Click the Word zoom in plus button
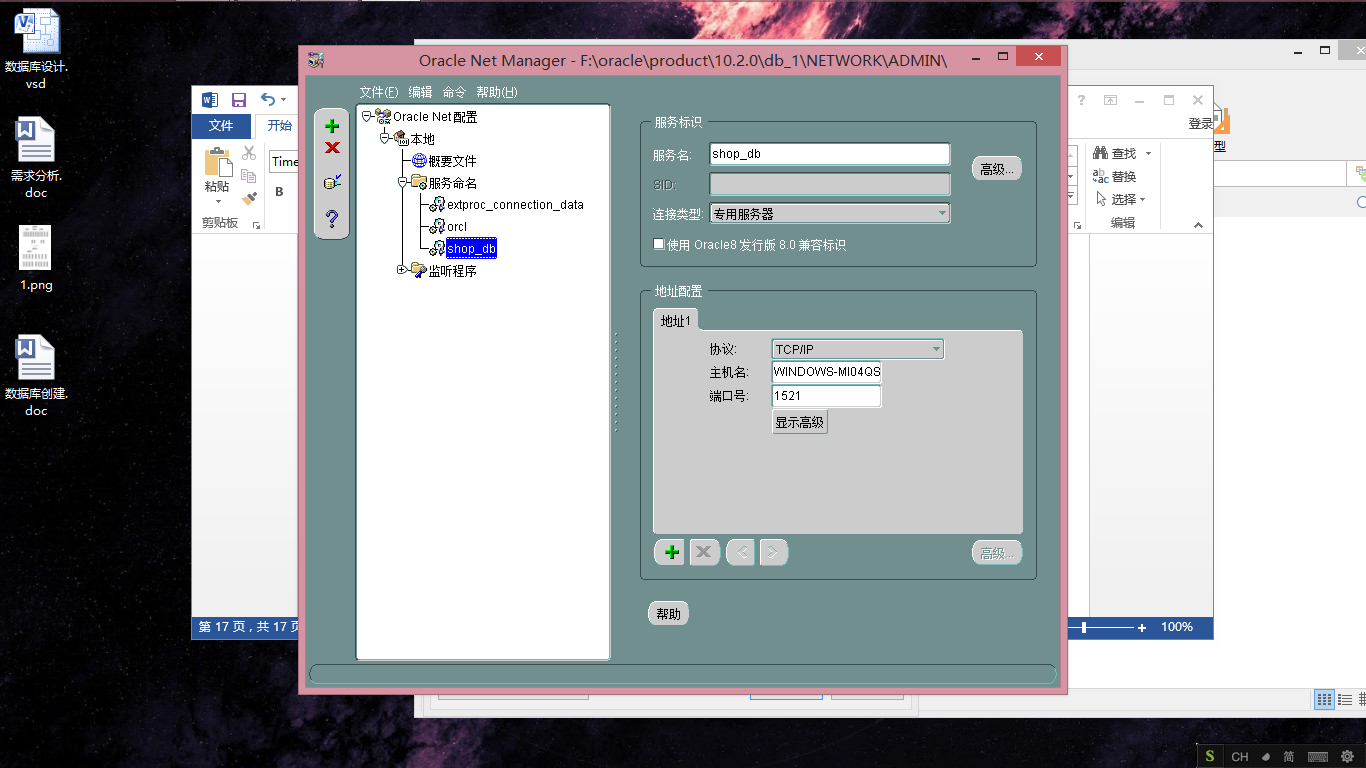The height and width of the screenshot is (768, 1366). tap(1142, 628)
